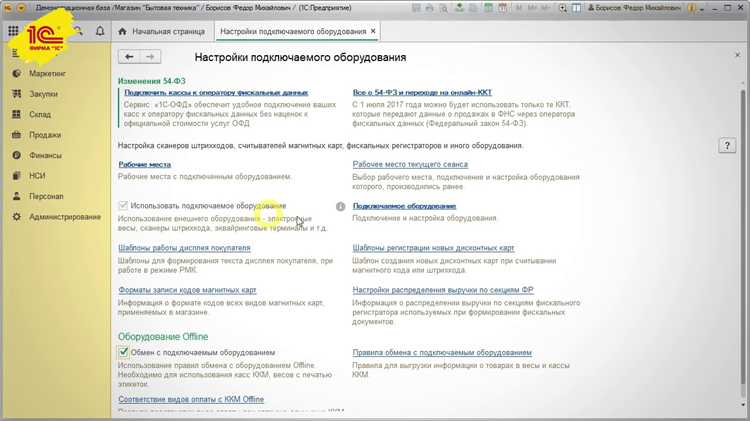Screen dimensions: 750x421
Task: Click the home icon on Начальная страница tab
Action: pos(122,31)
